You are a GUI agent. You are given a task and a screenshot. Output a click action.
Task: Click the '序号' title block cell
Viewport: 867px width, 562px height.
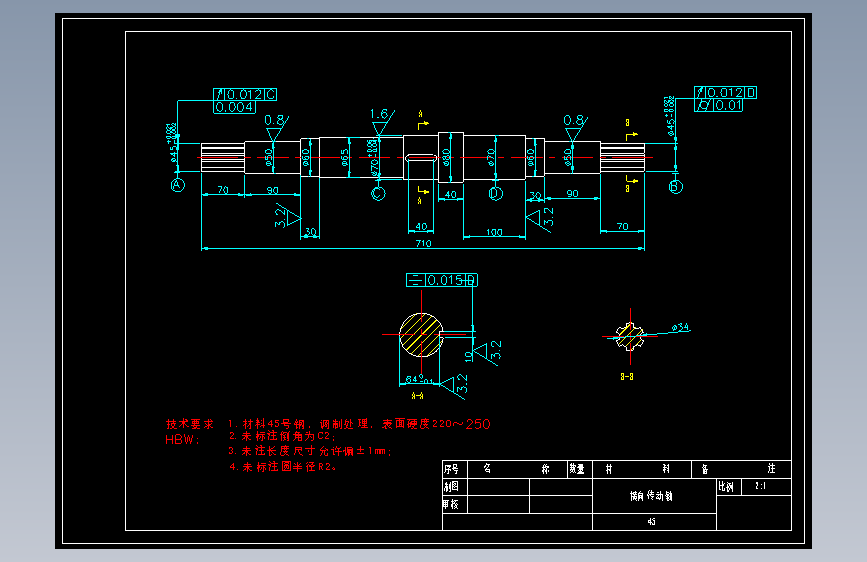455,469
